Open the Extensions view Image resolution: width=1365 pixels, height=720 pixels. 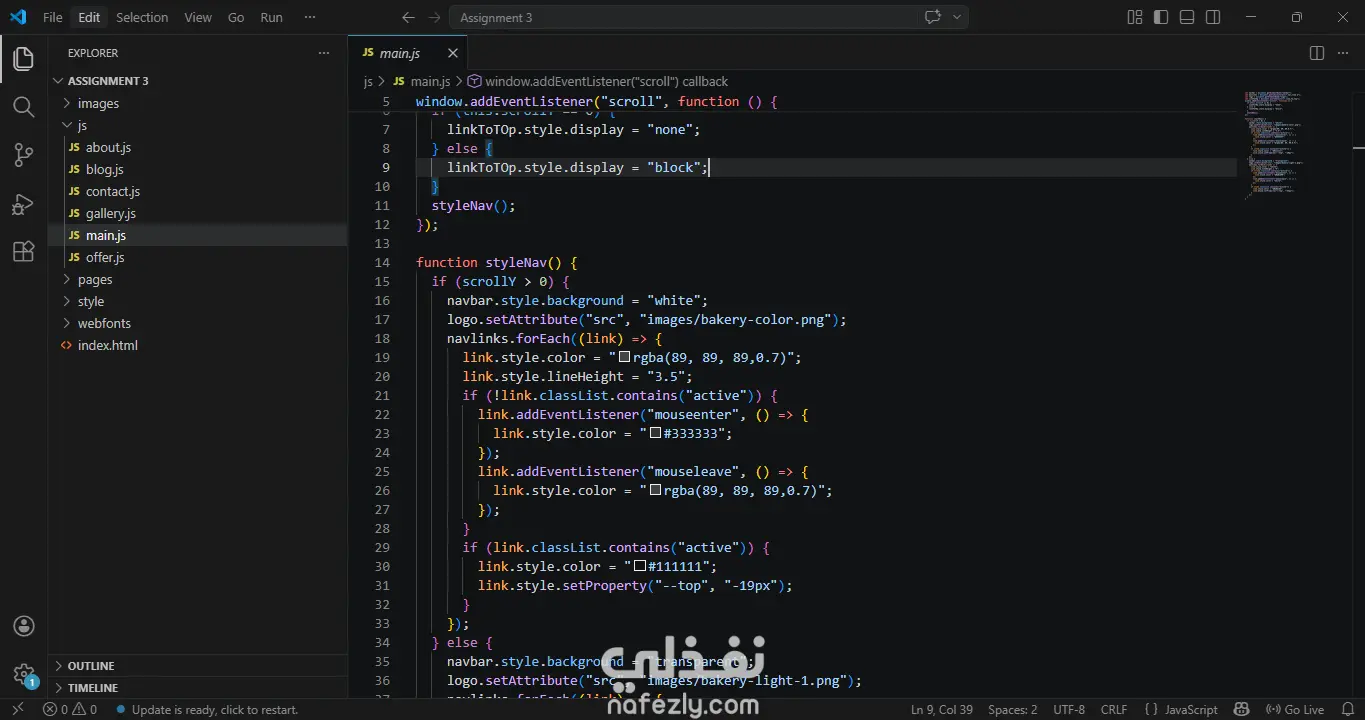pos(23,252)
